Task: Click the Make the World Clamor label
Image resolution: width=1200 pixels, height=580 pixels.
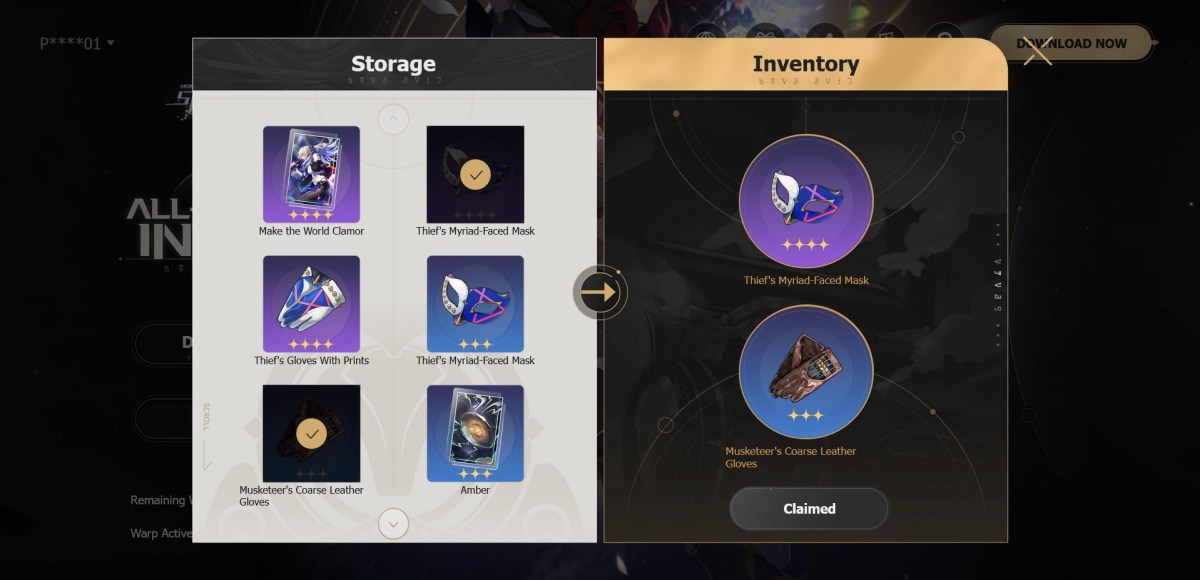Action: [x=311, y=231]
